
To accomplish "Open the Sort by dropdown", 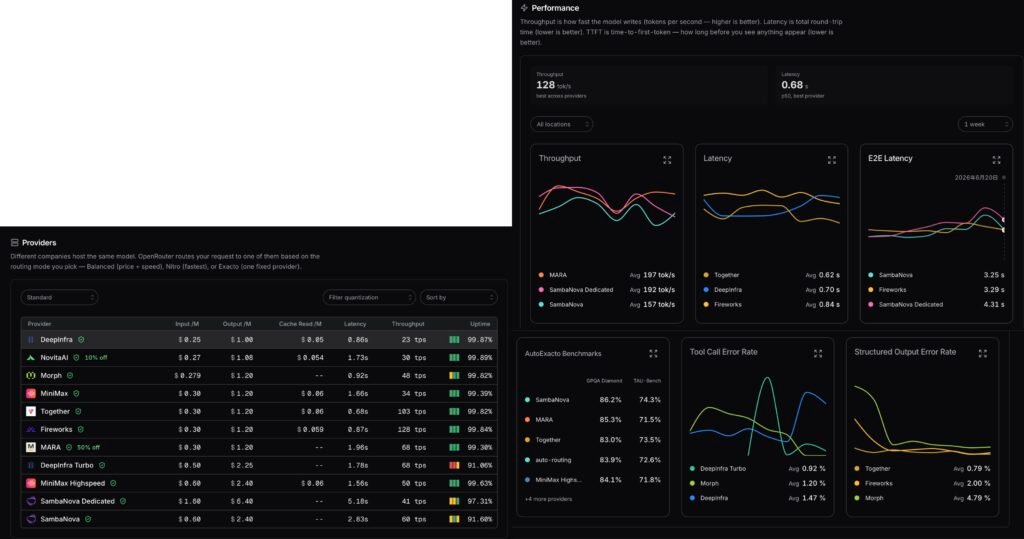I will click(x=458, y=297).
